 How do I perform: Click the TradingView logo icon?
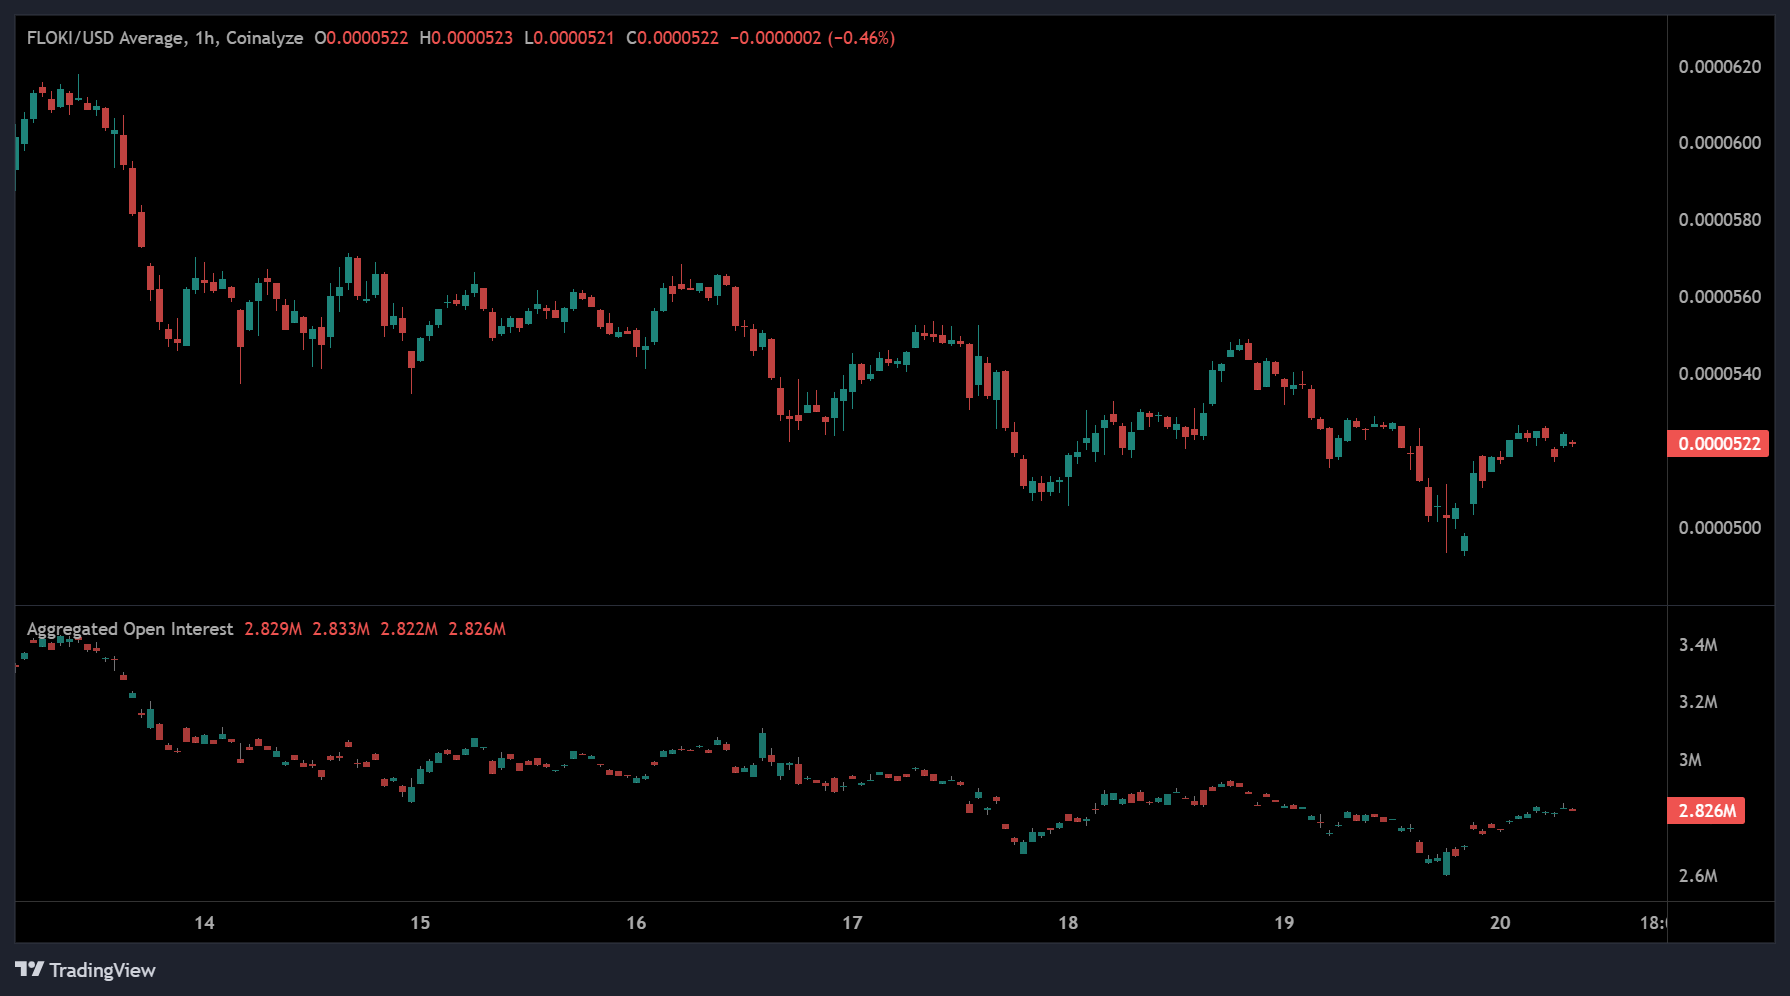click(29, 969)
